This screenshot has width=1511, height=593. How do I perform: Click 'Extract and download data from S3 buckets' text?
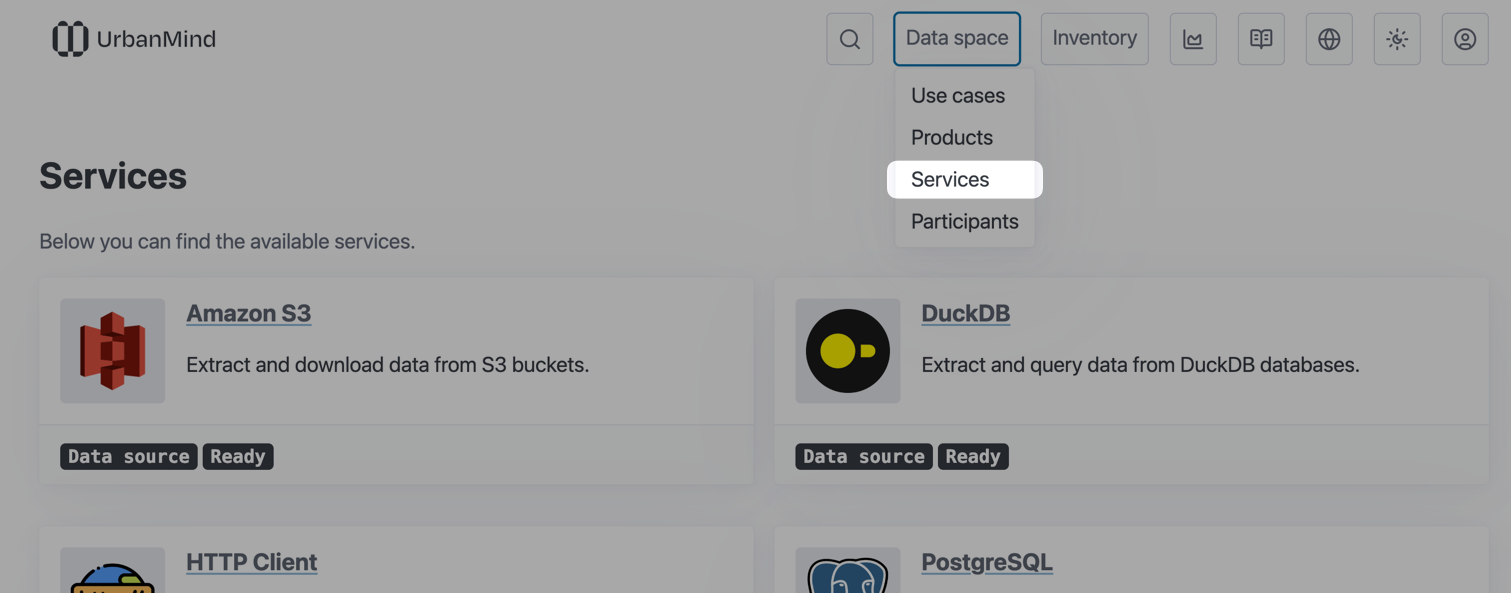[x=388, y=365]
